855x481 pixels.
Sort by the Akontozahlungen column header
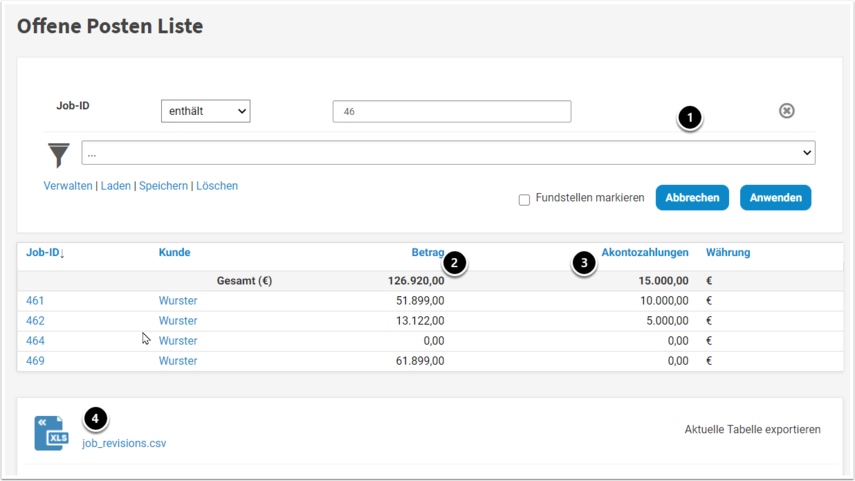[645, 253]
